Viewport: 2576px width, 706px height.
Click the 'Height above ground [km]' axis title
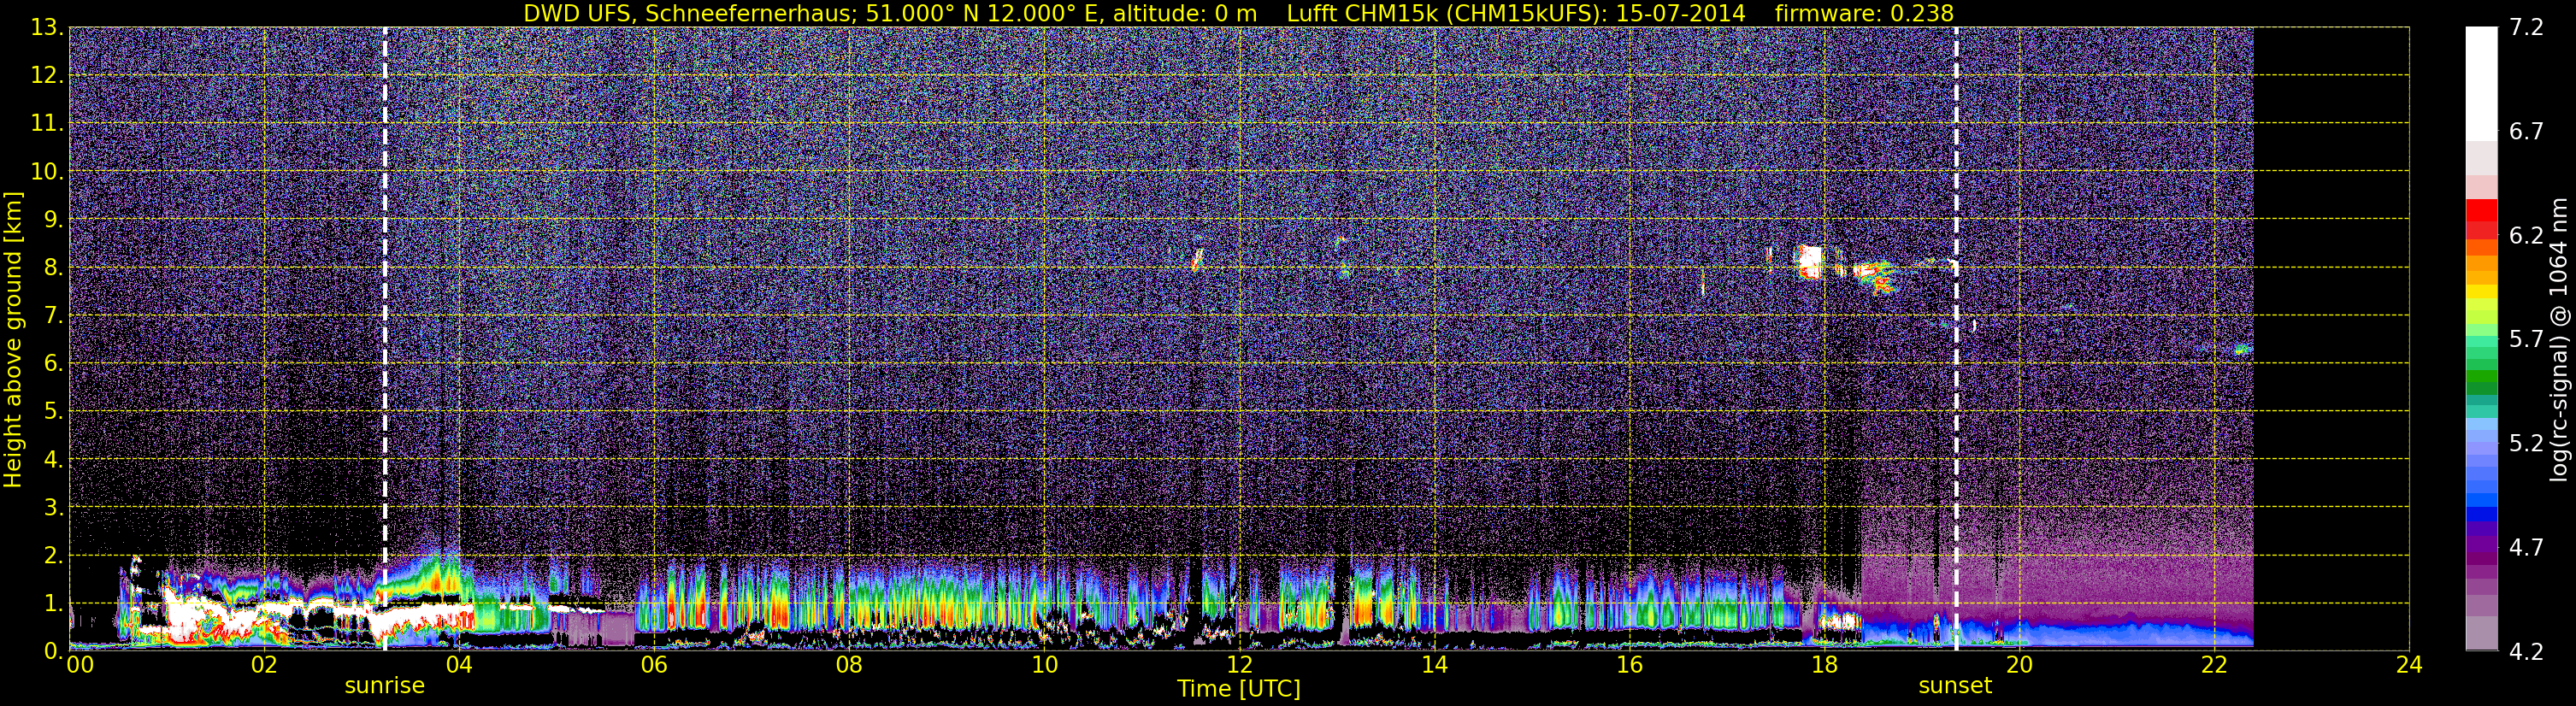pyautogui.click(x=13, y=340)
